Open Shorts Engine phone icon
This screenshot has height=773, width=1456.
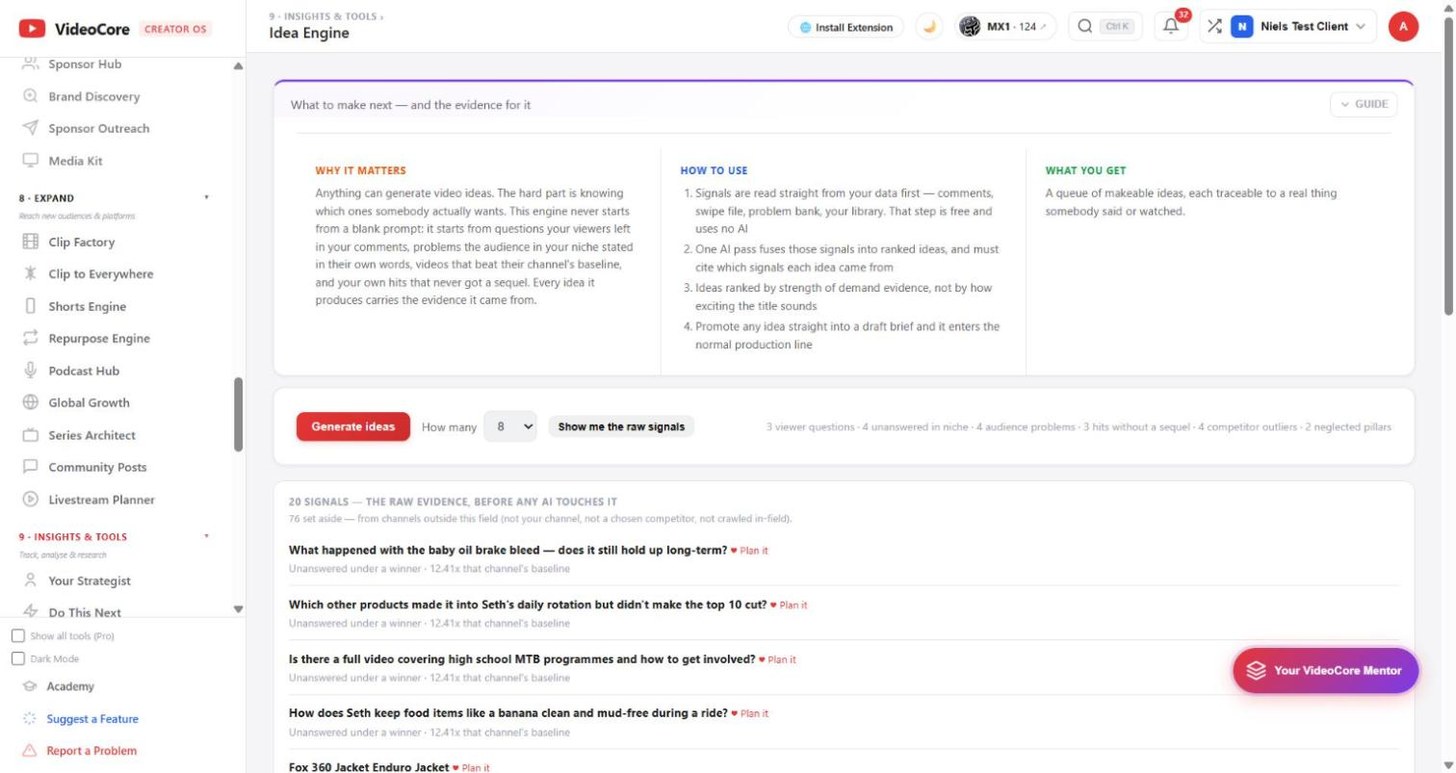[30, 307]
